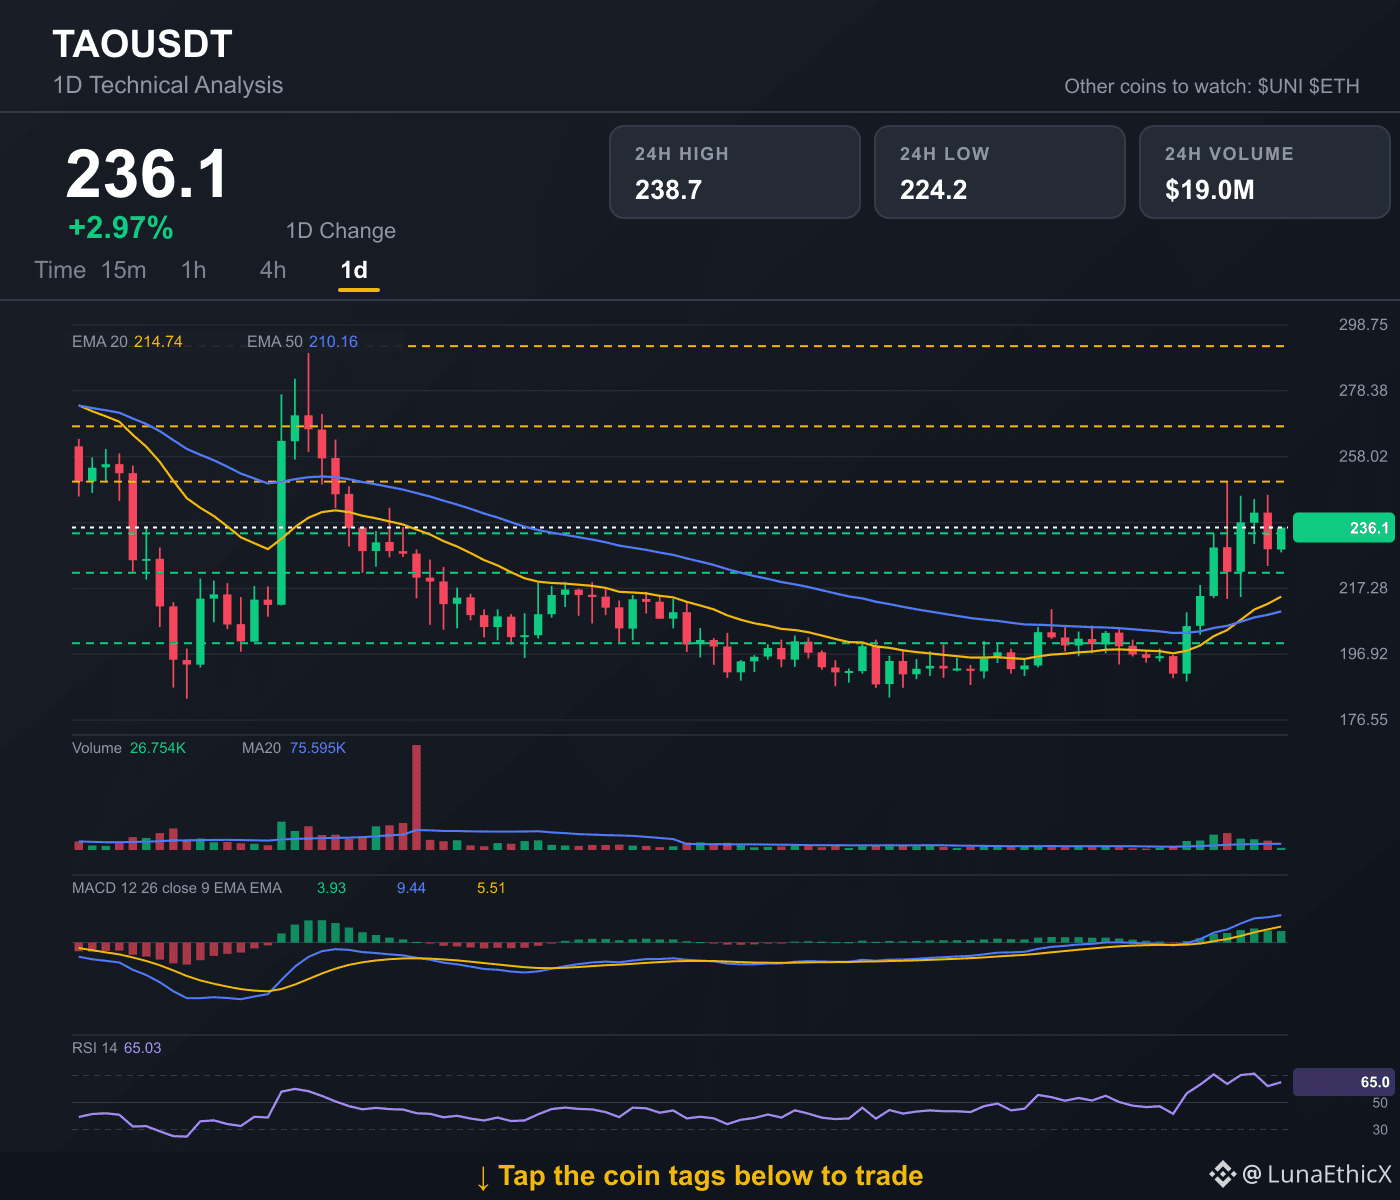The height and width of the screenshot is (1200, 1400).
Task: Click the TAOUSDT pair title
Action: (142, 44)
